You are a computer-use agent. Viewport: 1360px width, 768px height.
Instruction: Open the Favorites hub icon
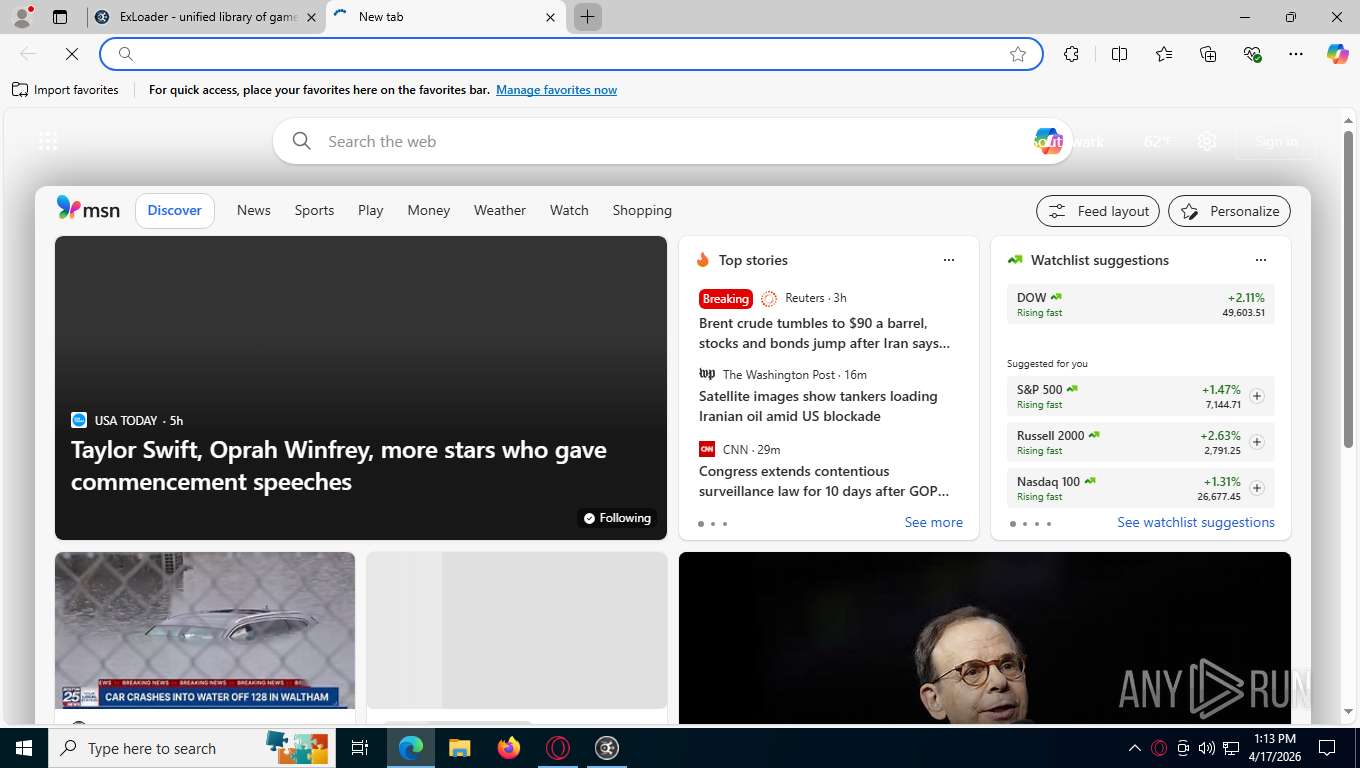[x=1164, y=54]
